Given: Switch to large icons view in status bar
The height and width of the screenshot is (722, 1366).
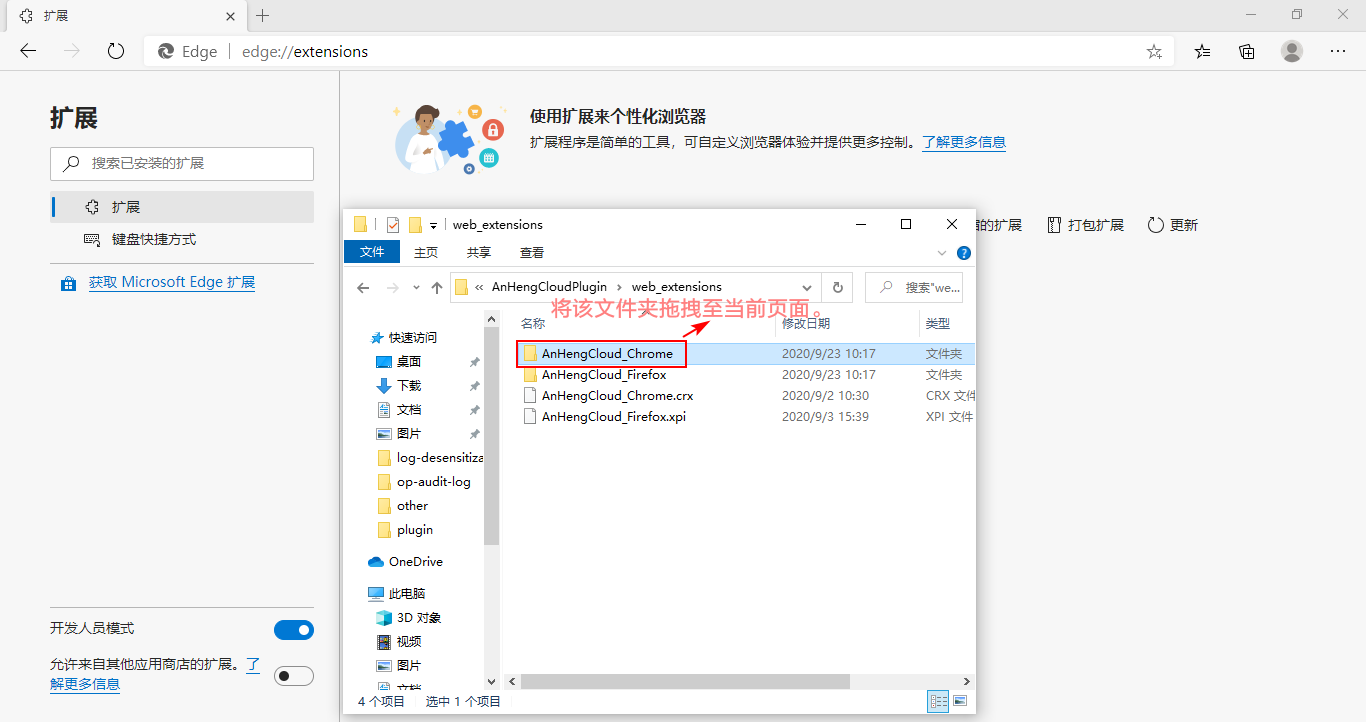Looking at the screenshot, I should [x=959, y=701].
